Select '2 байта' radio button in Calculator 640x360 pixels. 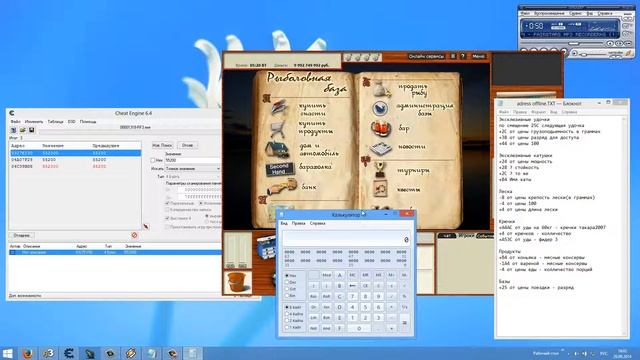[x=287, y=321]
